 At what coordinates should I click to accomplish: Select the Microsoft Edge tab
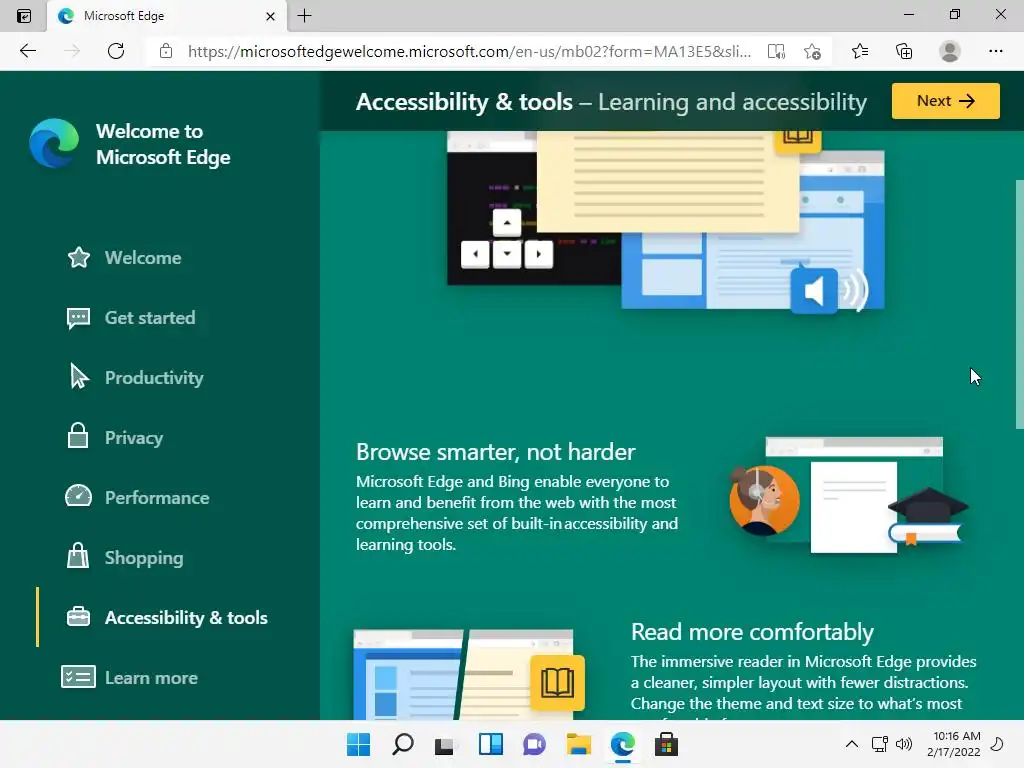(167, 16)
